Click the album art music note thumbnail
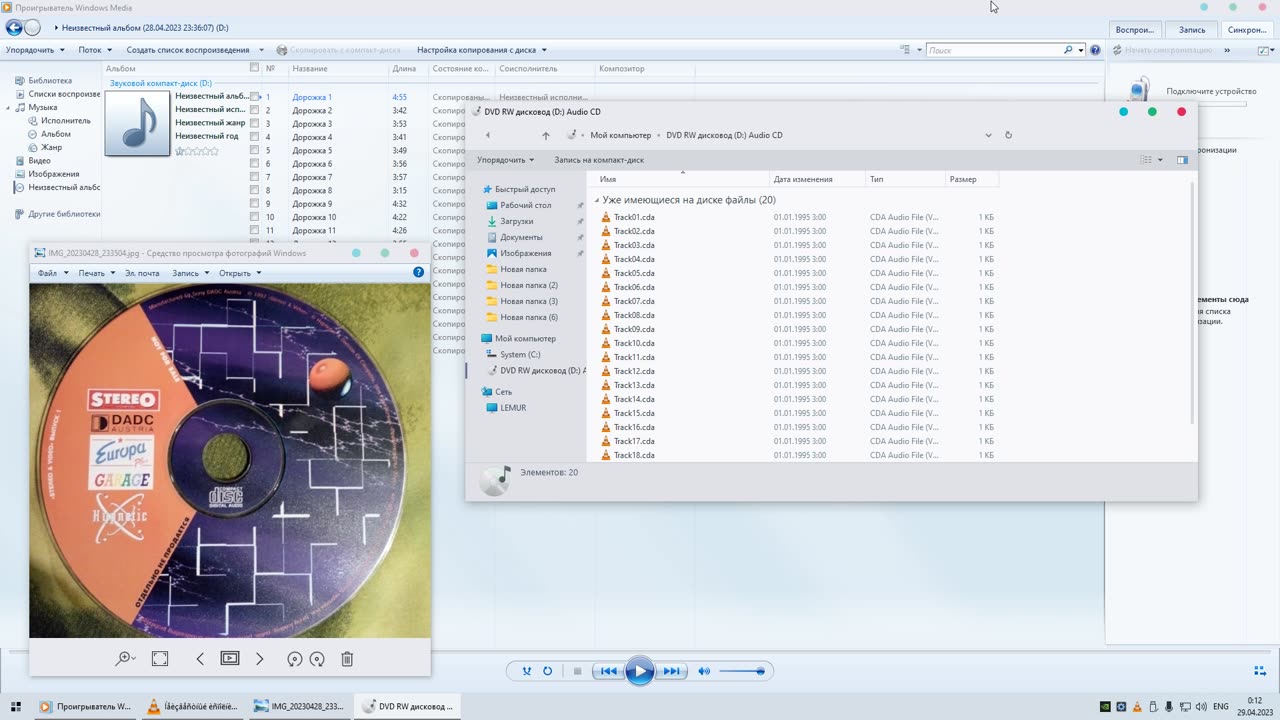The width and height of the screenshot is (1280, 720). (137, 123)
